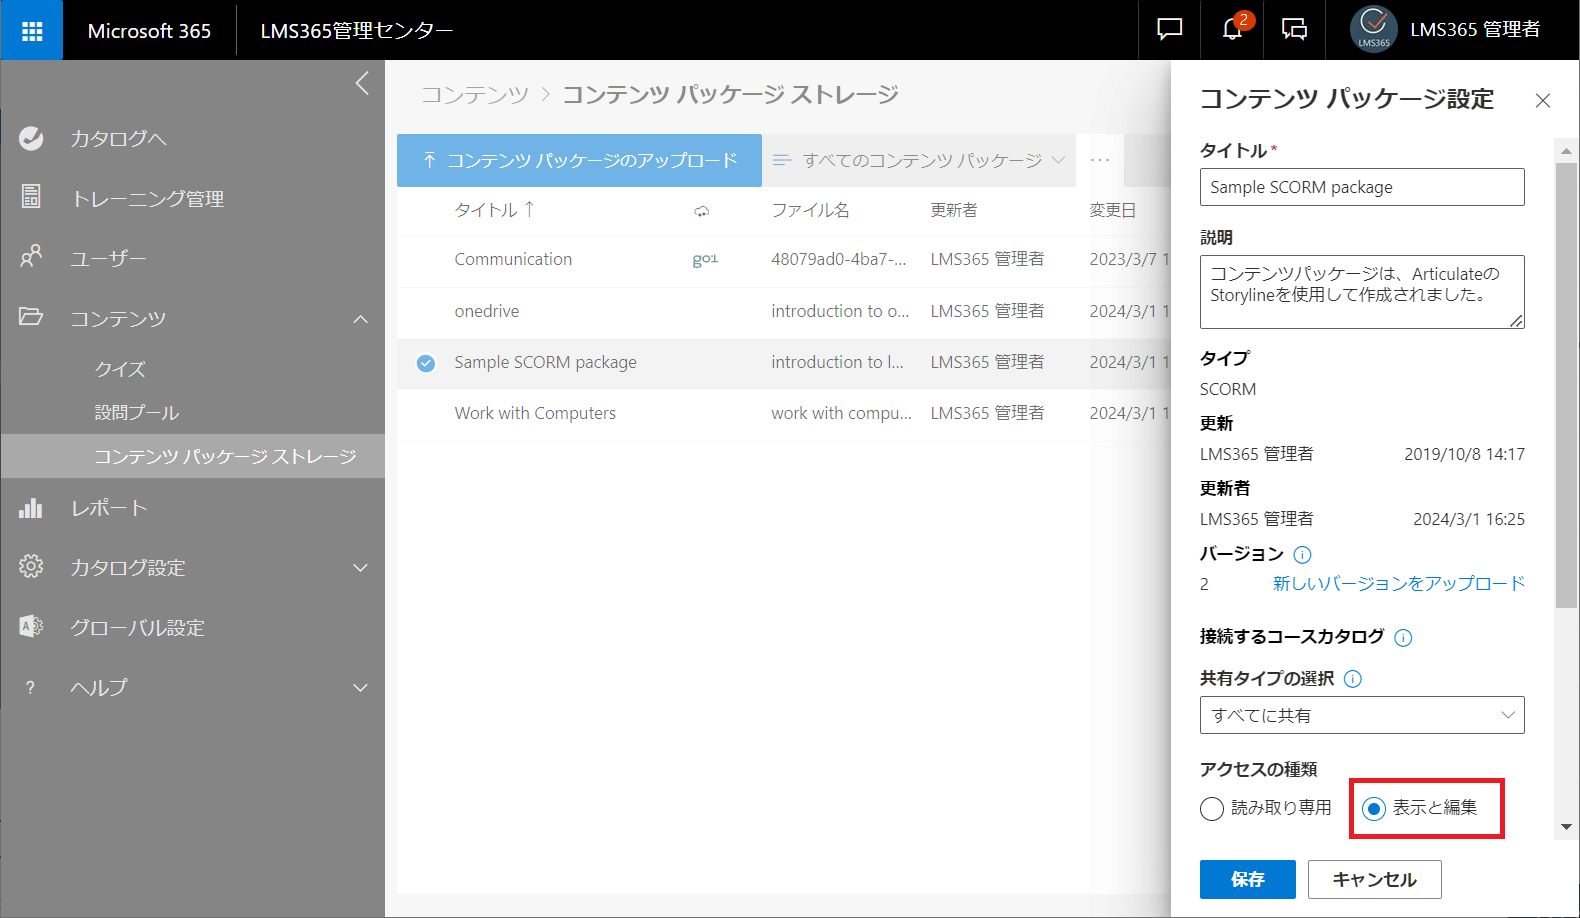Collapse the コンテンツ menu section
Screen dimensions: 1580x918
pyautogui.click(x=361, y=319)
